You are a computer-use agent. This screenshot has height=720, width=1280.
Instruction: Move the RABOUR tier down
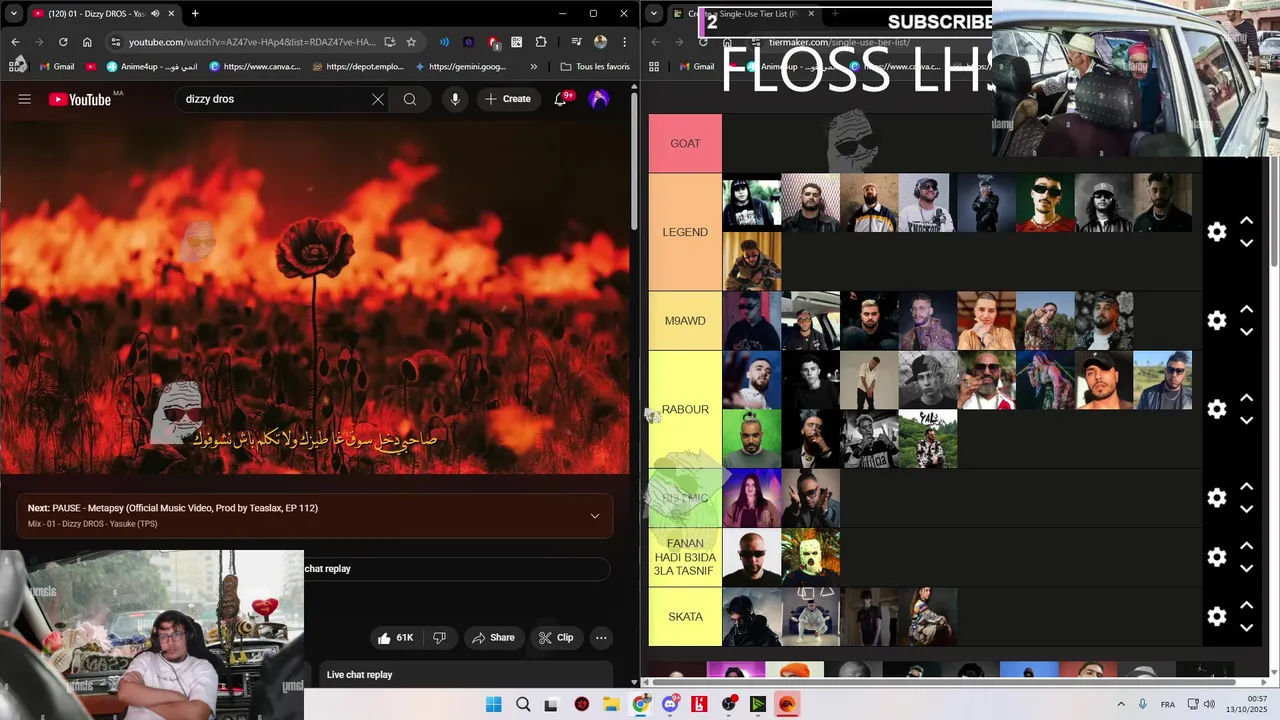click(1247, 420)
